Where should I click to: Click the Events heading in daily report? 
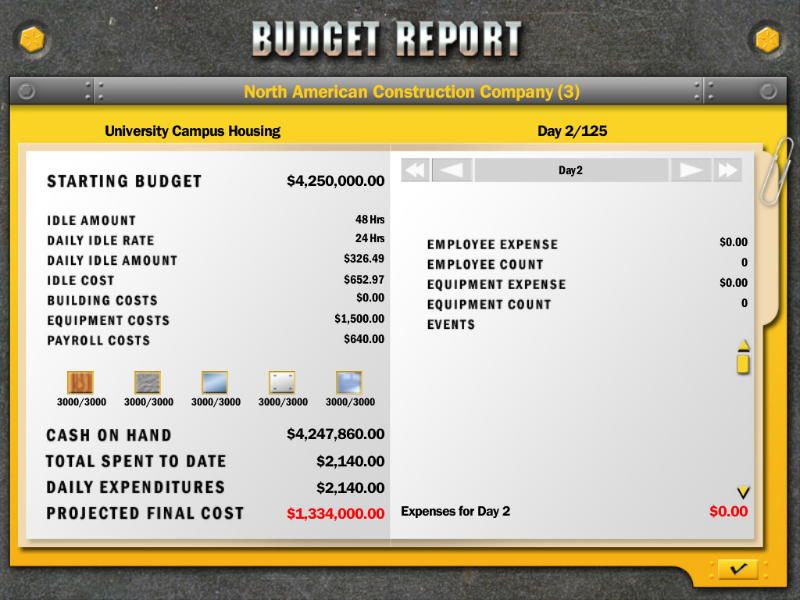pyautogui.click(x=451, y=325)
